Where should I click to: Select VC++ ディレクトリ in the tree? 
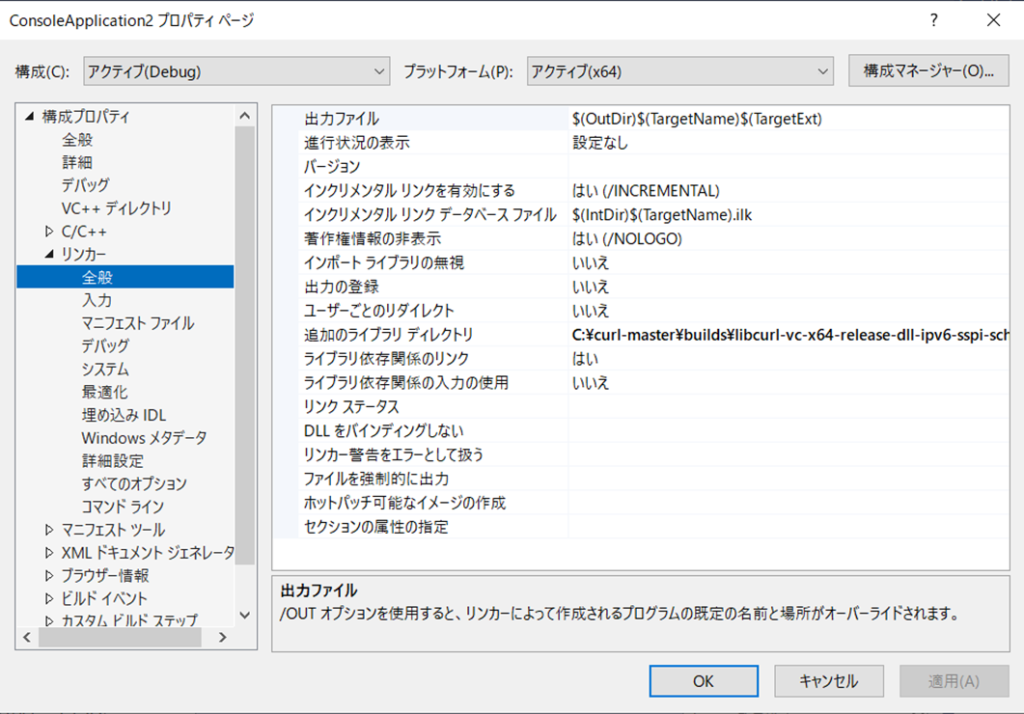pos(116,208)
